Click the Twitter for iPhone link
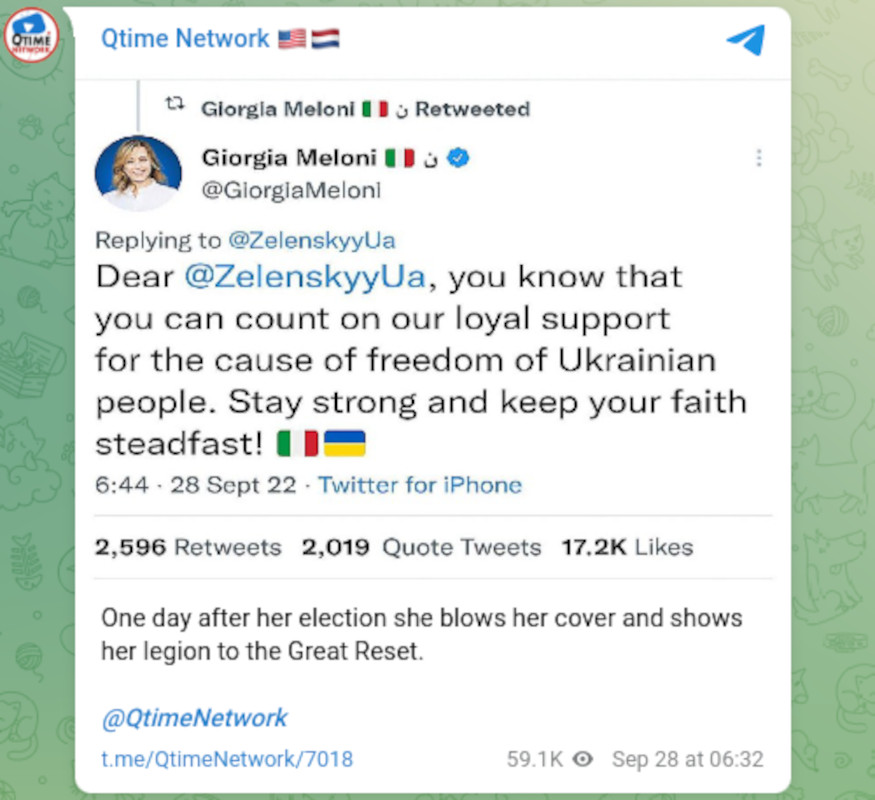 [420, 485]
